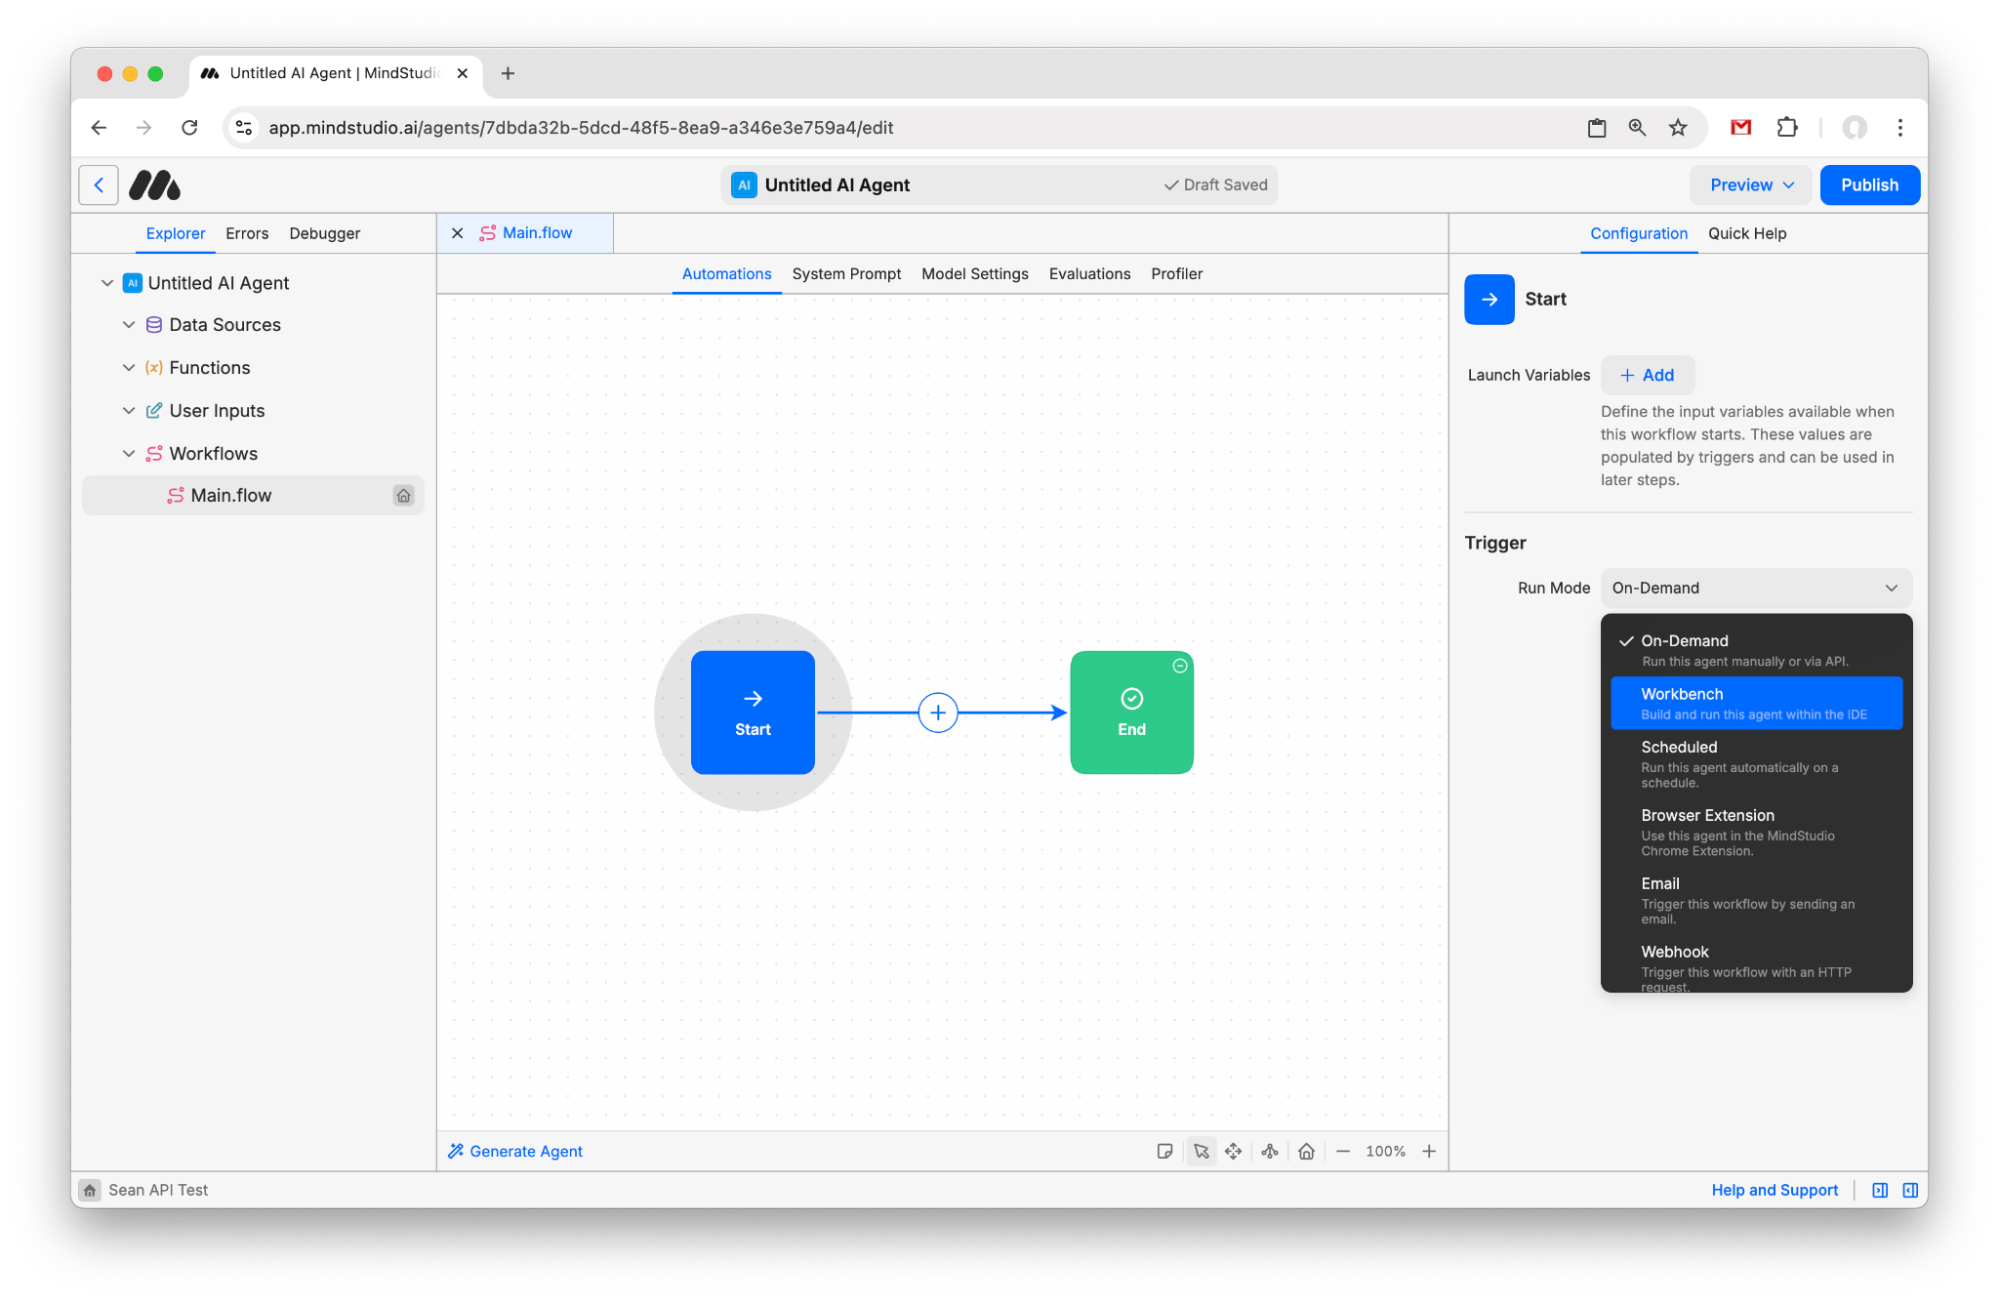Viewport: 1999px width, 1302px height.
Task: Decrease canvas zoom with the minus control
Action: click(x=1344, y=1151)
